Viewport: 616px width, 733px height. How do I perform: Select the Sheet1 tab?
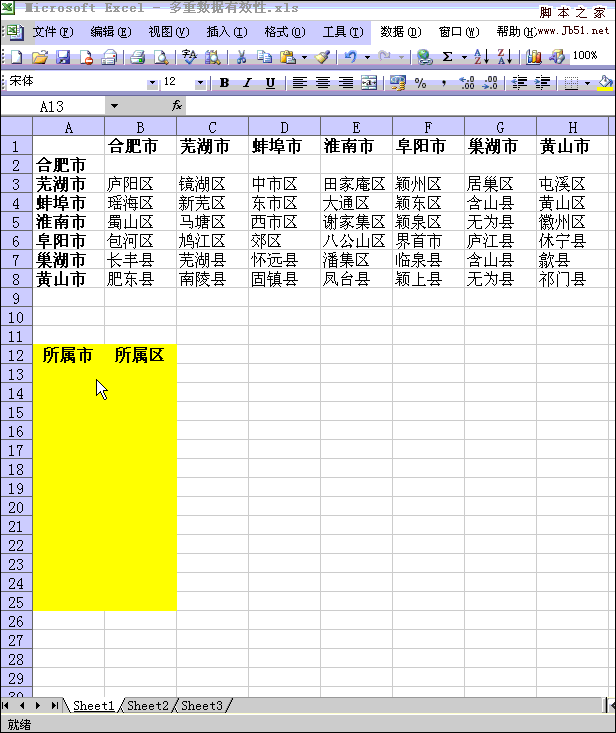pyautogui.click(x=93, y=705)
